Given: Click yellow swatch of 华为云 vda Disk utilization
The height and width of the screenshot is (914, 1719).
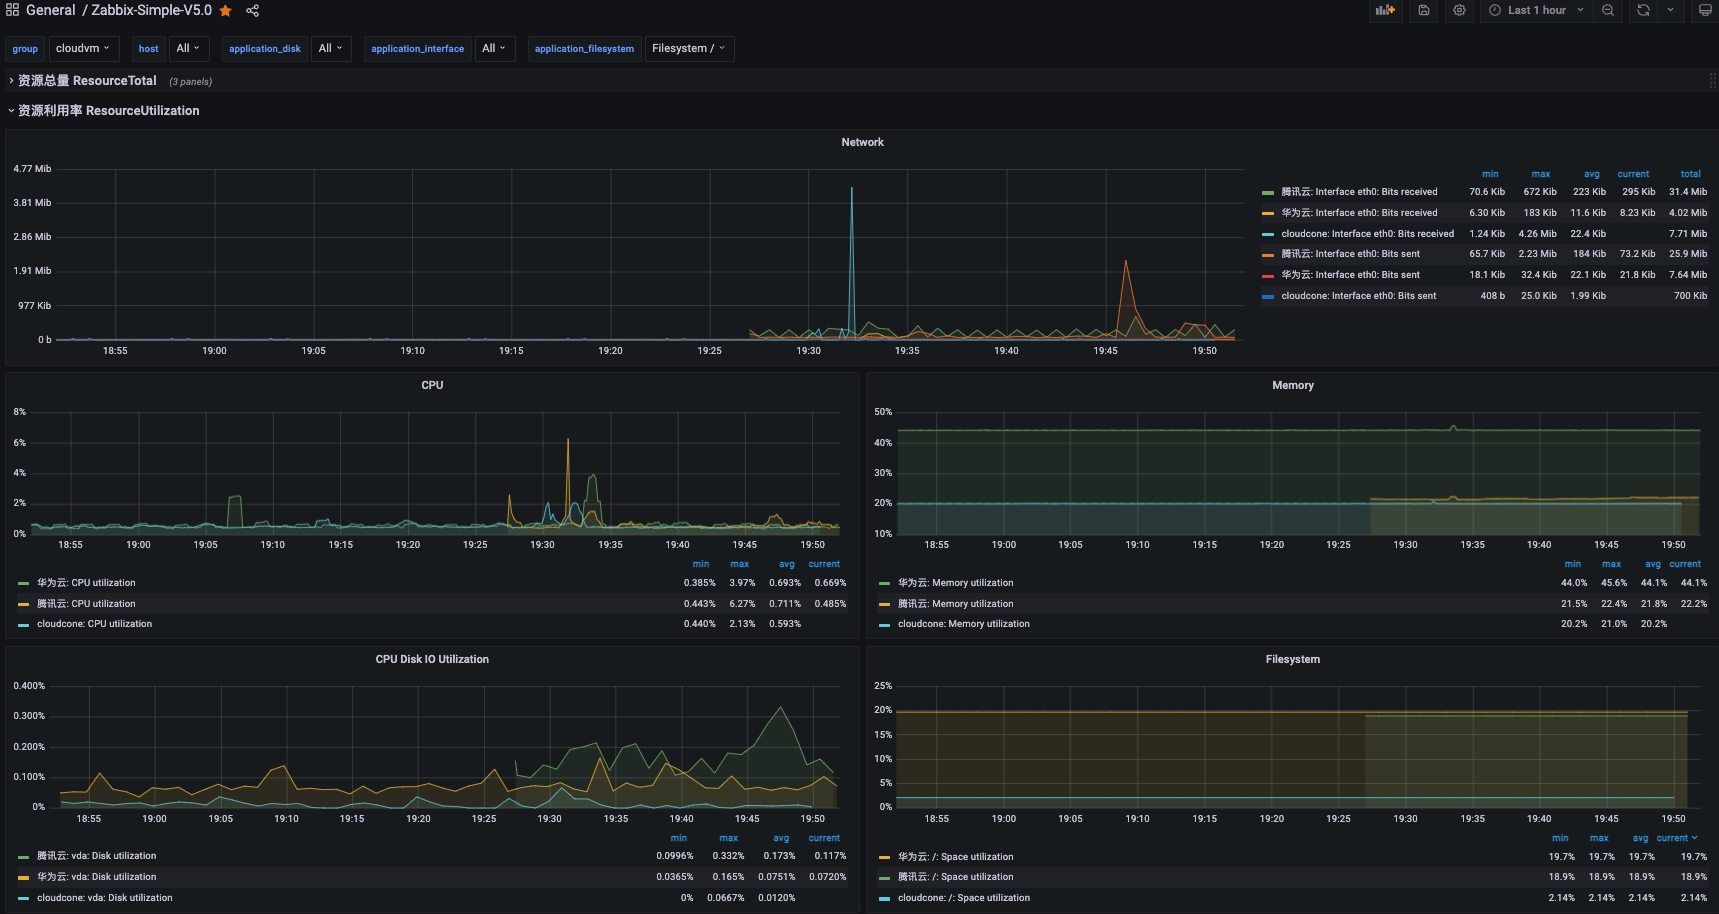Looking at the screenshot, I should [x=24, y=877].
